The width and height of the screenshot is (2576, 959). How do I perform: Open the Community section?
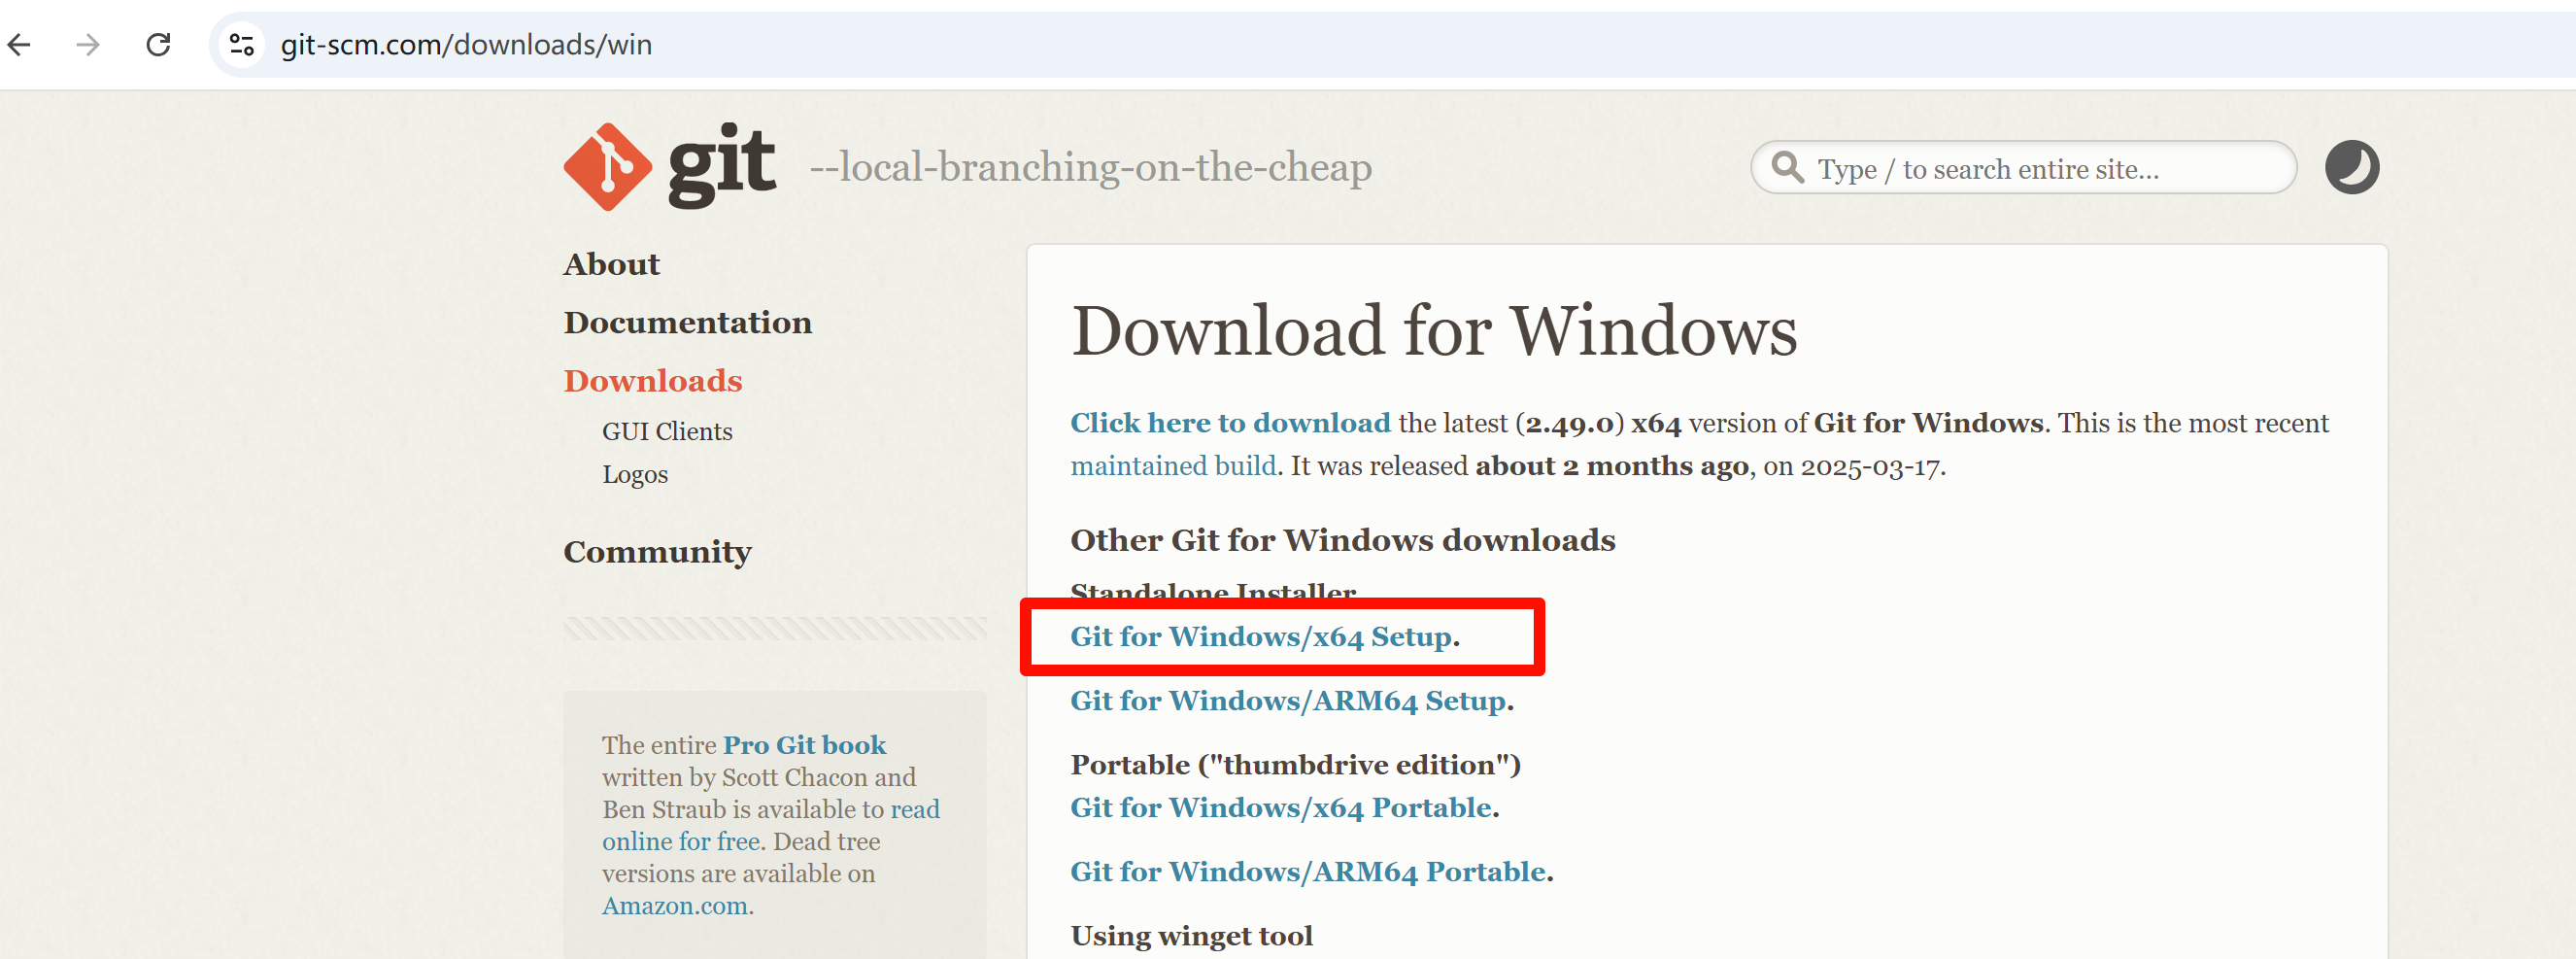(x=657, y=552)
